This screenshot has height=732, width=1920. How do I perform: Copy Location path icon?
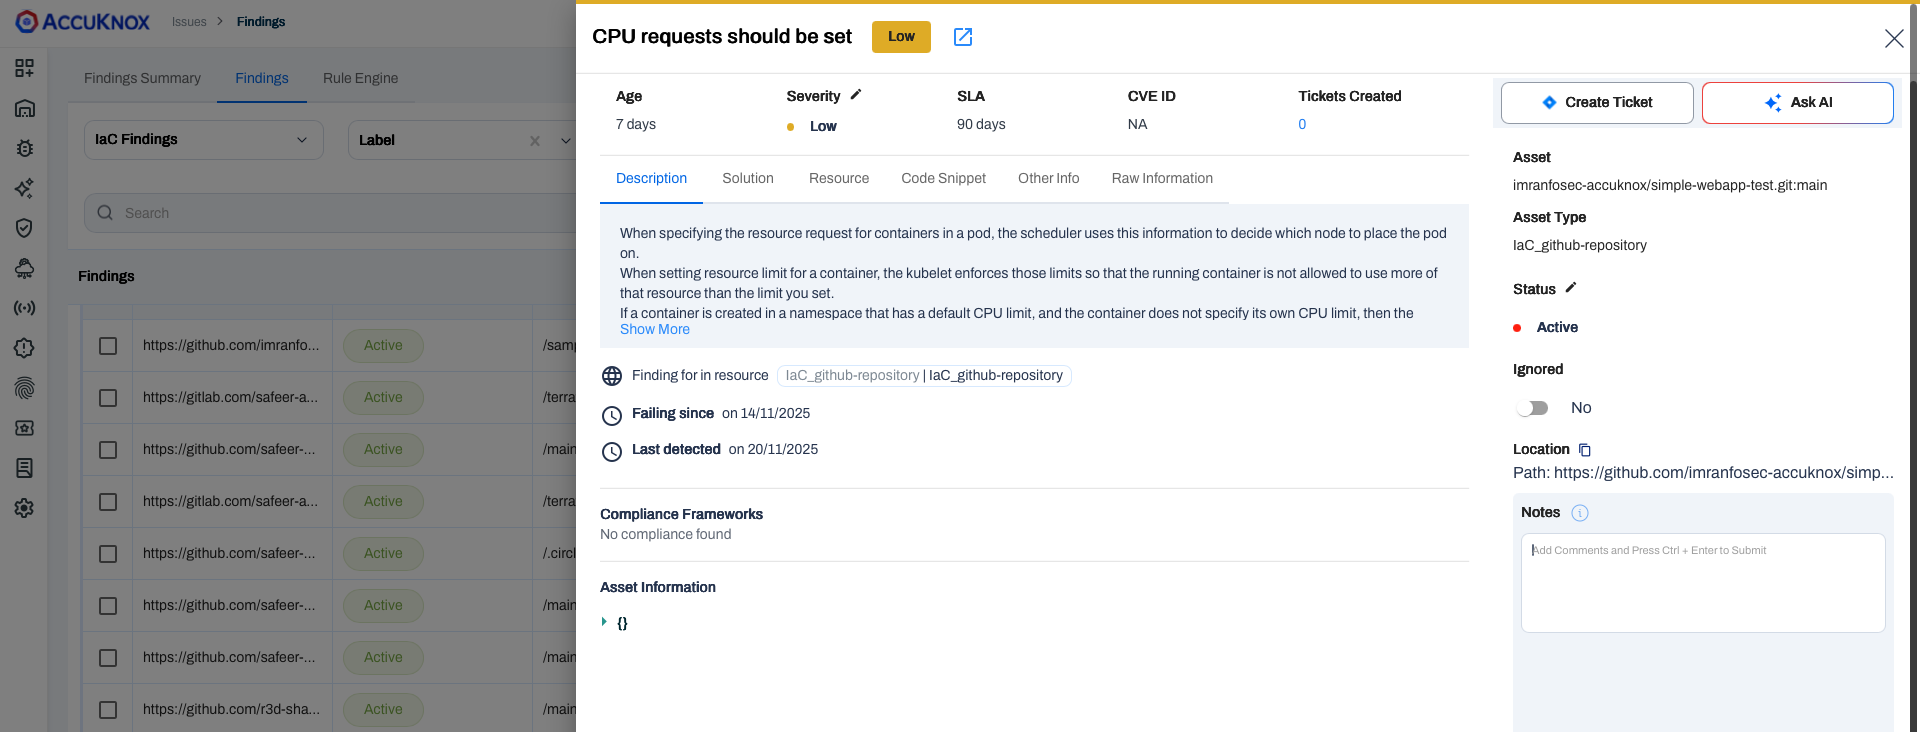(x=1585, y=450)
